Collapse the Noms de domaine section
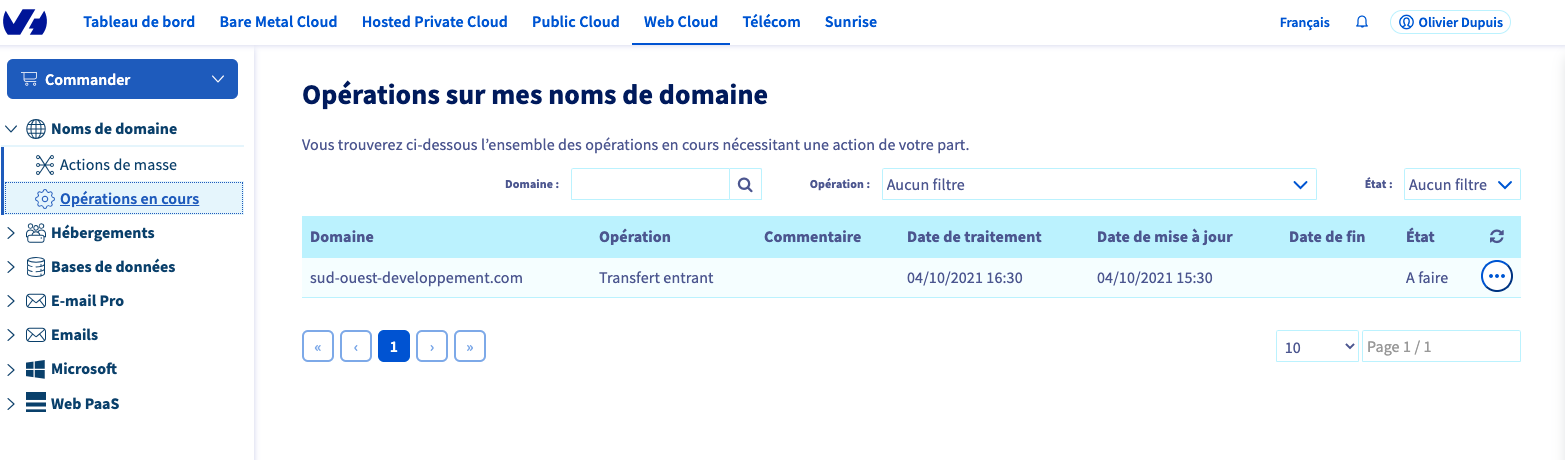Viewport: 1565px width, 460px height. 11,129
